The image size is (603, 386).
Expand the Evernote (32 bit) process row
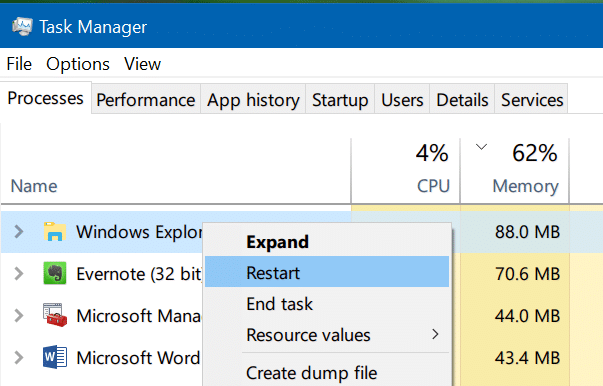(18, 273)
